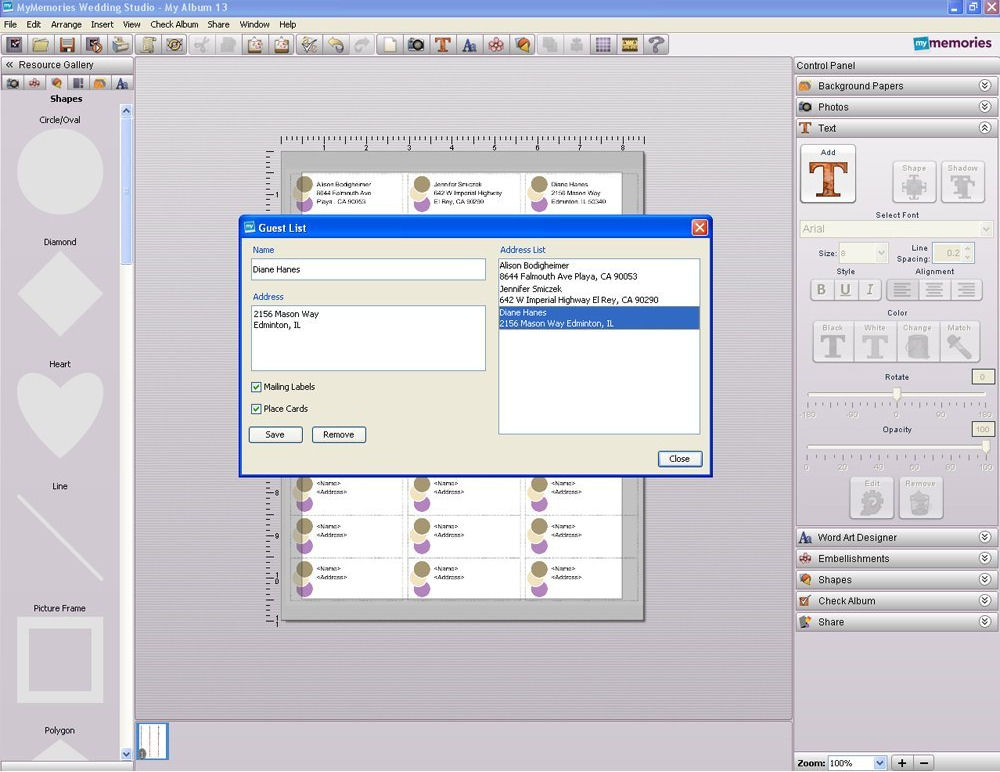Click the zoom out minus button
Screen dimensions: 1000x772
click(923, 762)
